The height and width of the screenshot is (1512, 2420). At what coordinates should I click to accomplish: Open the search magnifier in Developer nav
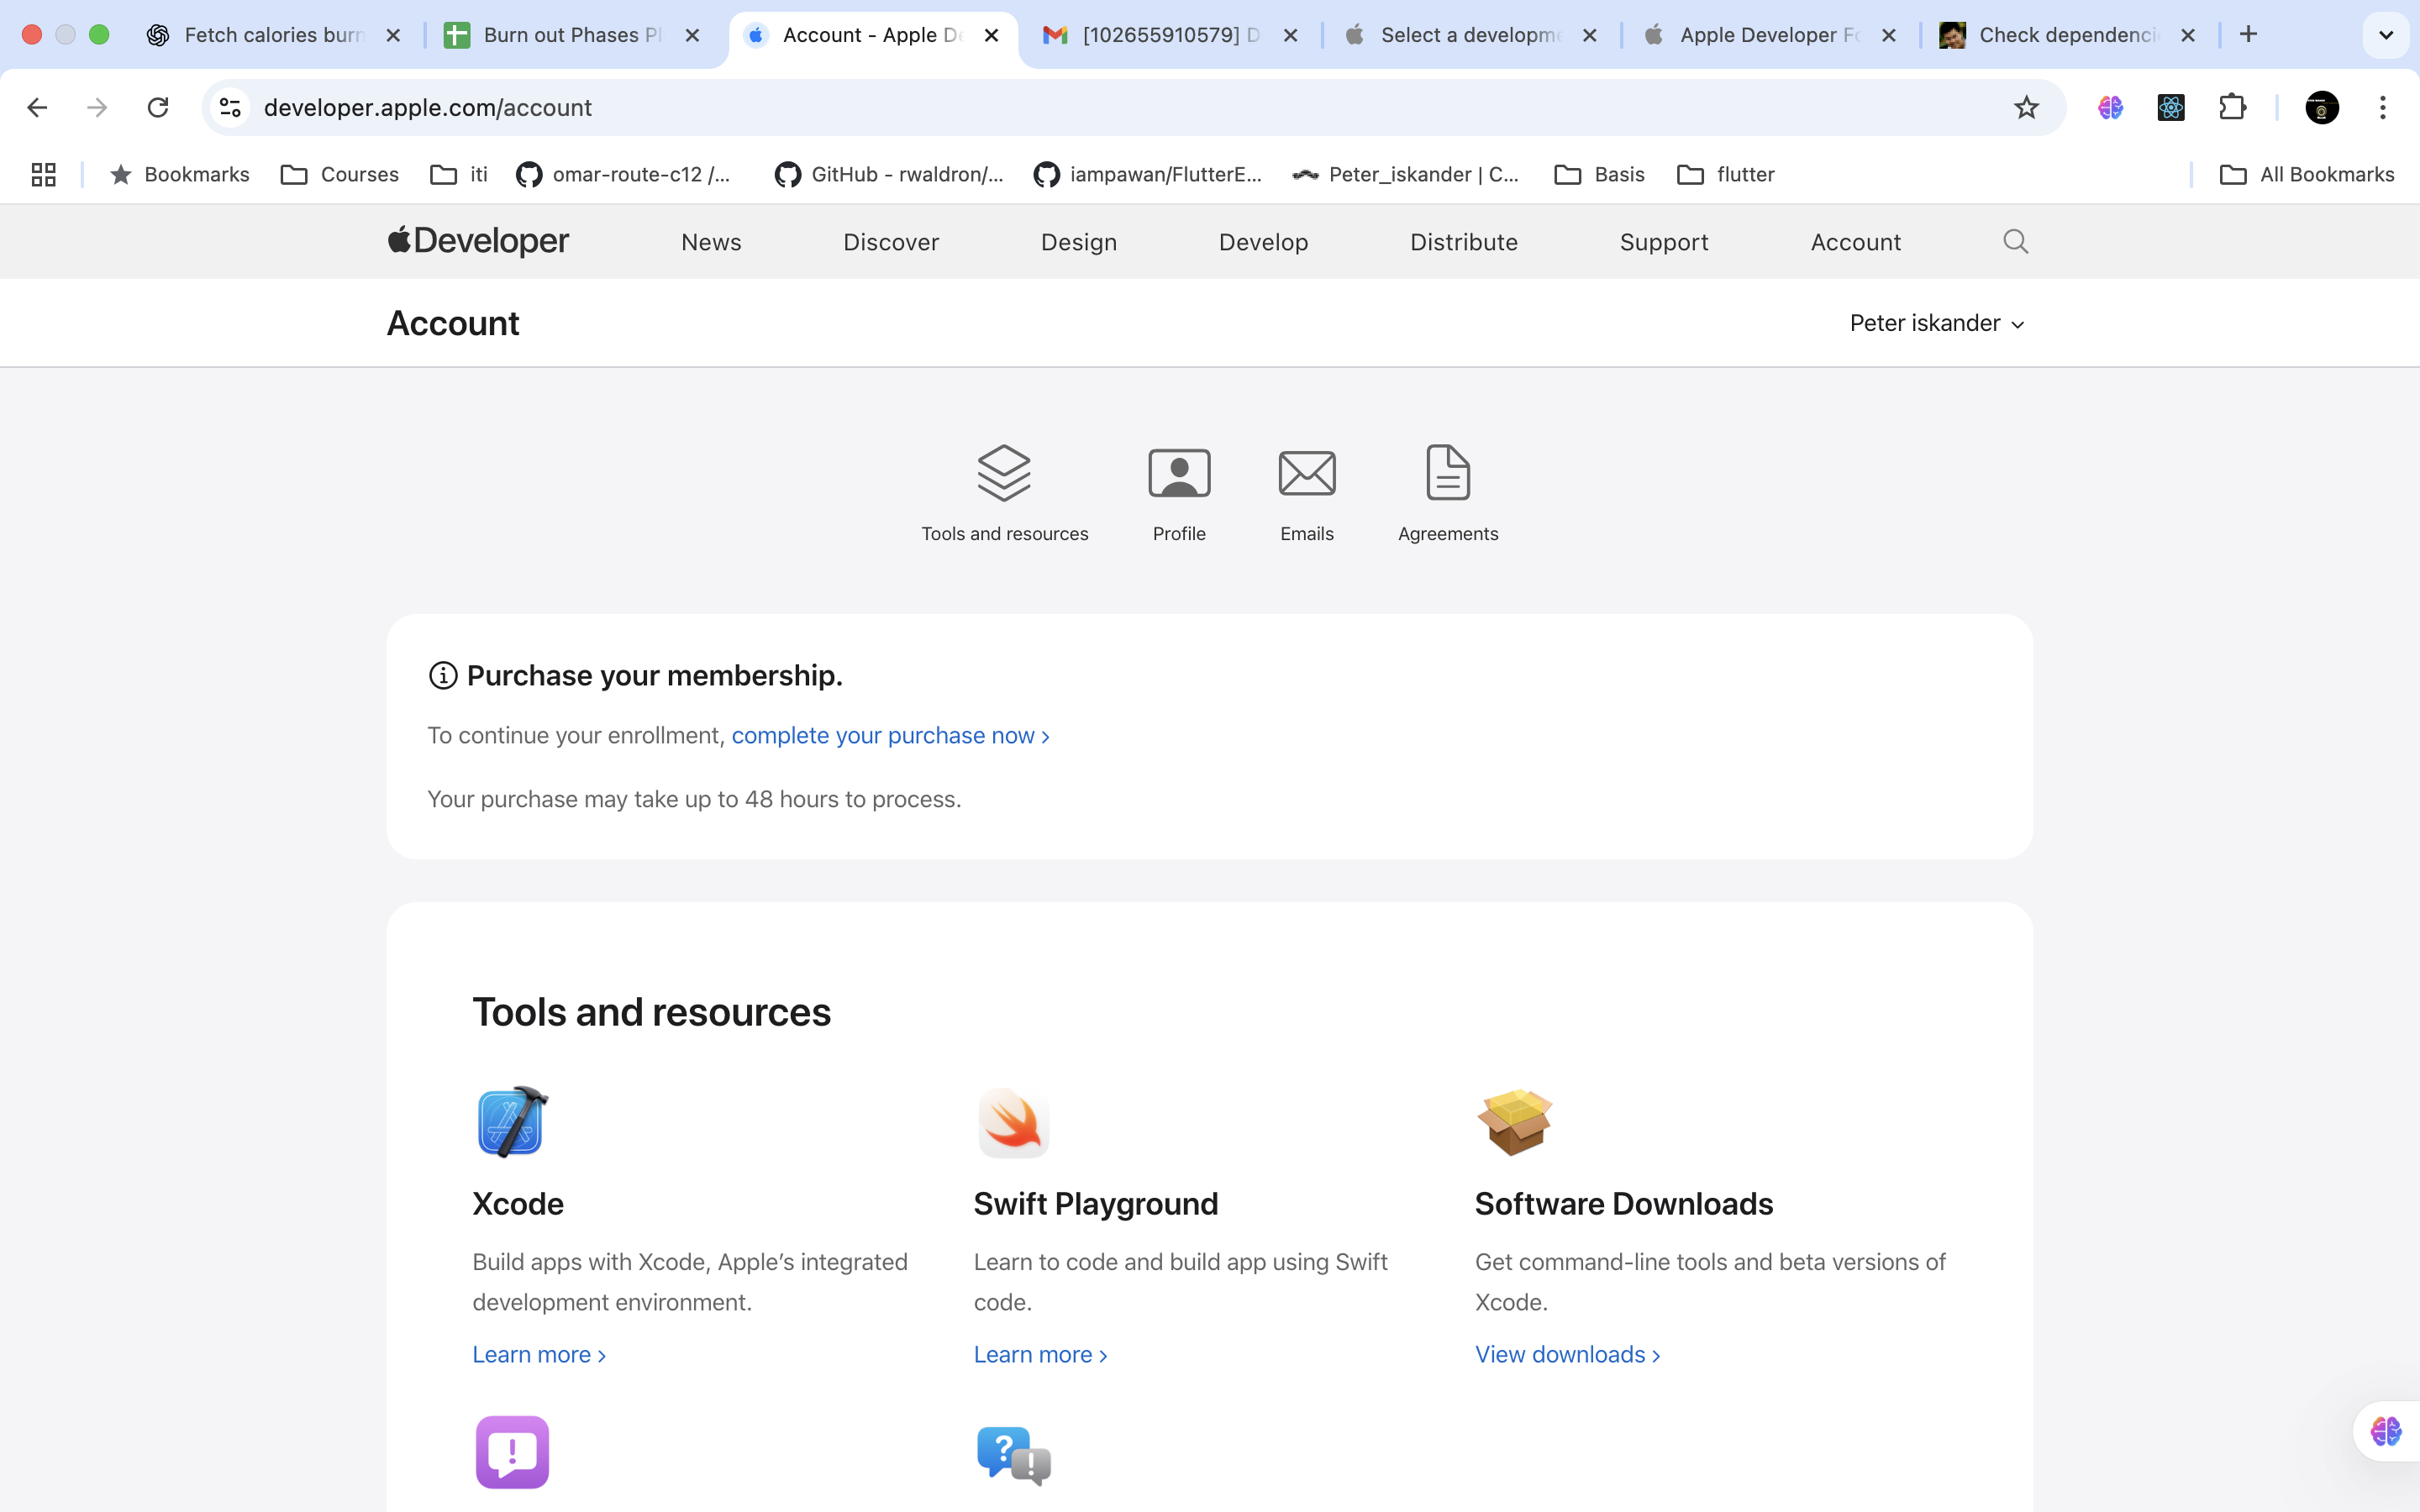2015,241
